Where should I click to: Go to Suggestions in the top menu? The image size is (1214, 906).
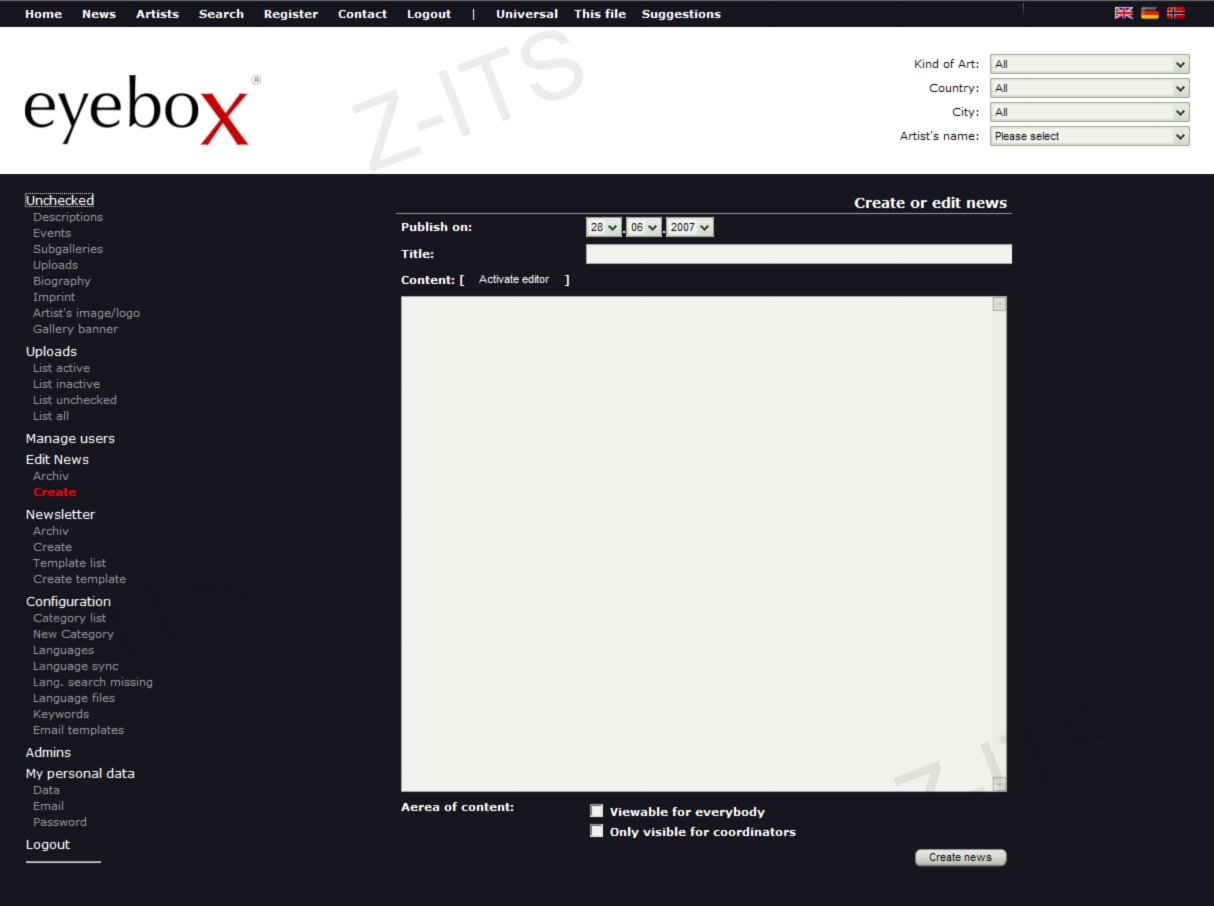click(681, 14)
